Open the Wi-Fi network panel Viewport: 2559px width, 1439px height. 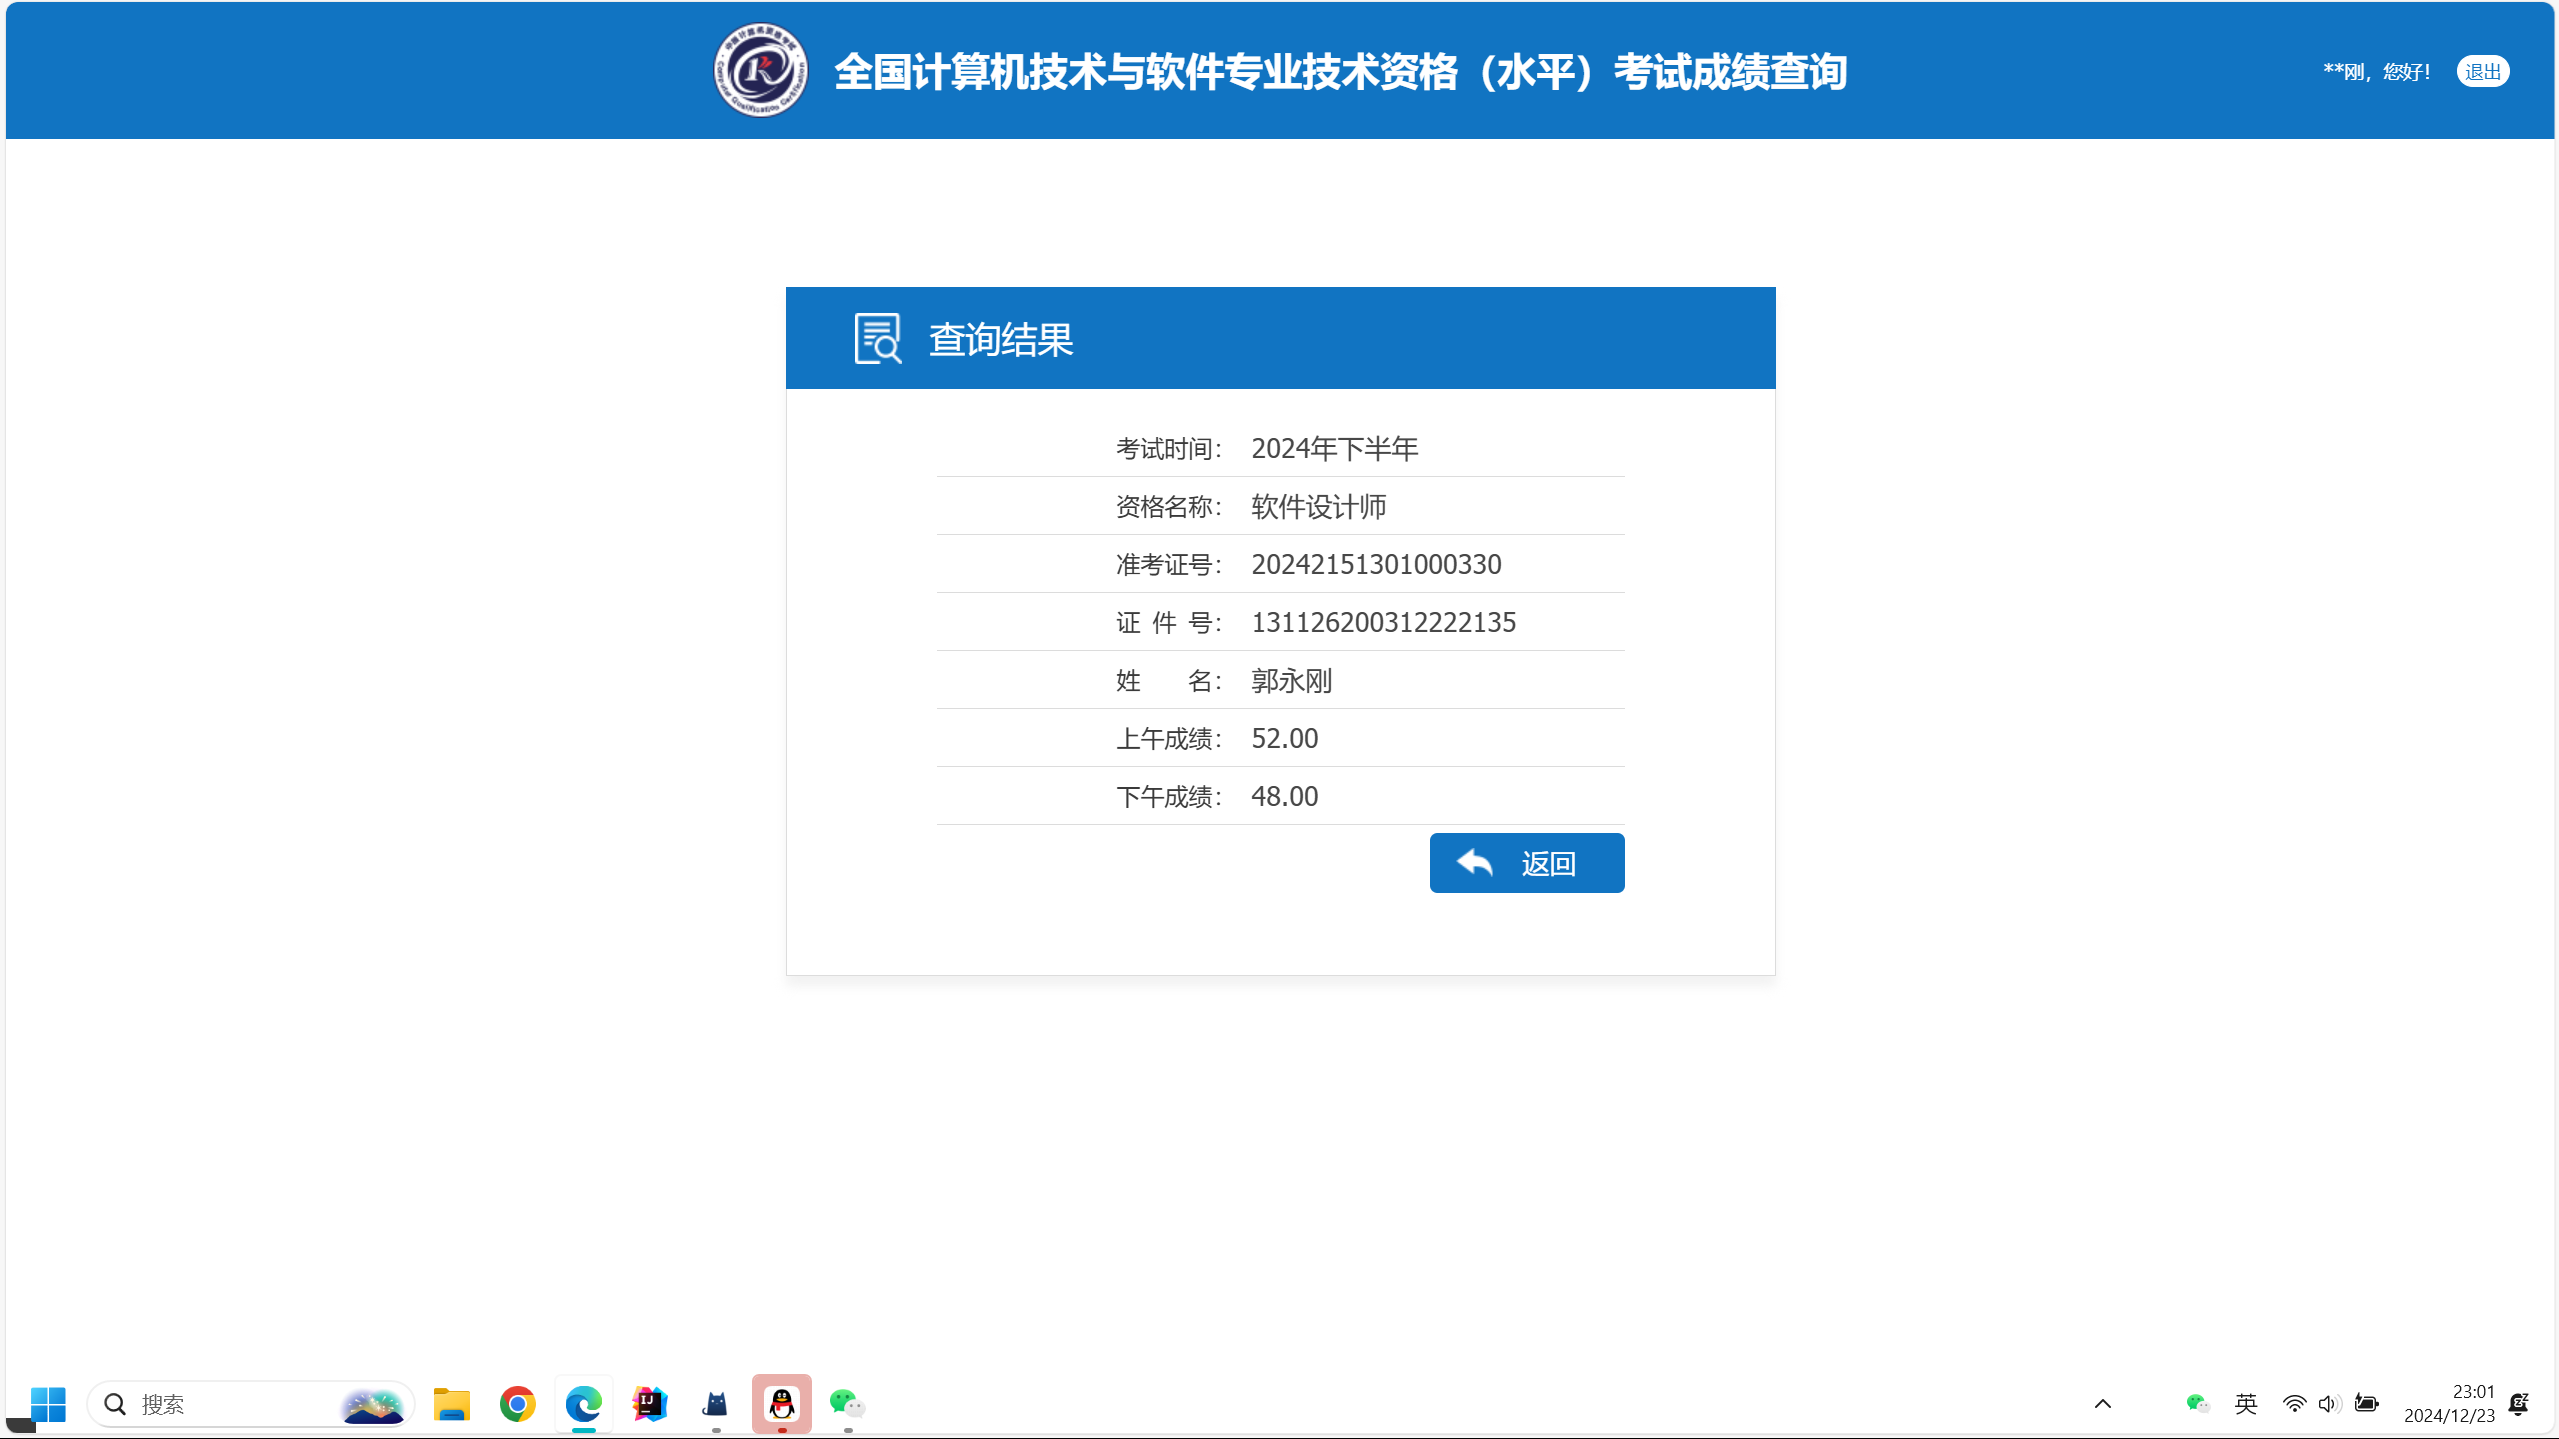coord(2294,1404)
